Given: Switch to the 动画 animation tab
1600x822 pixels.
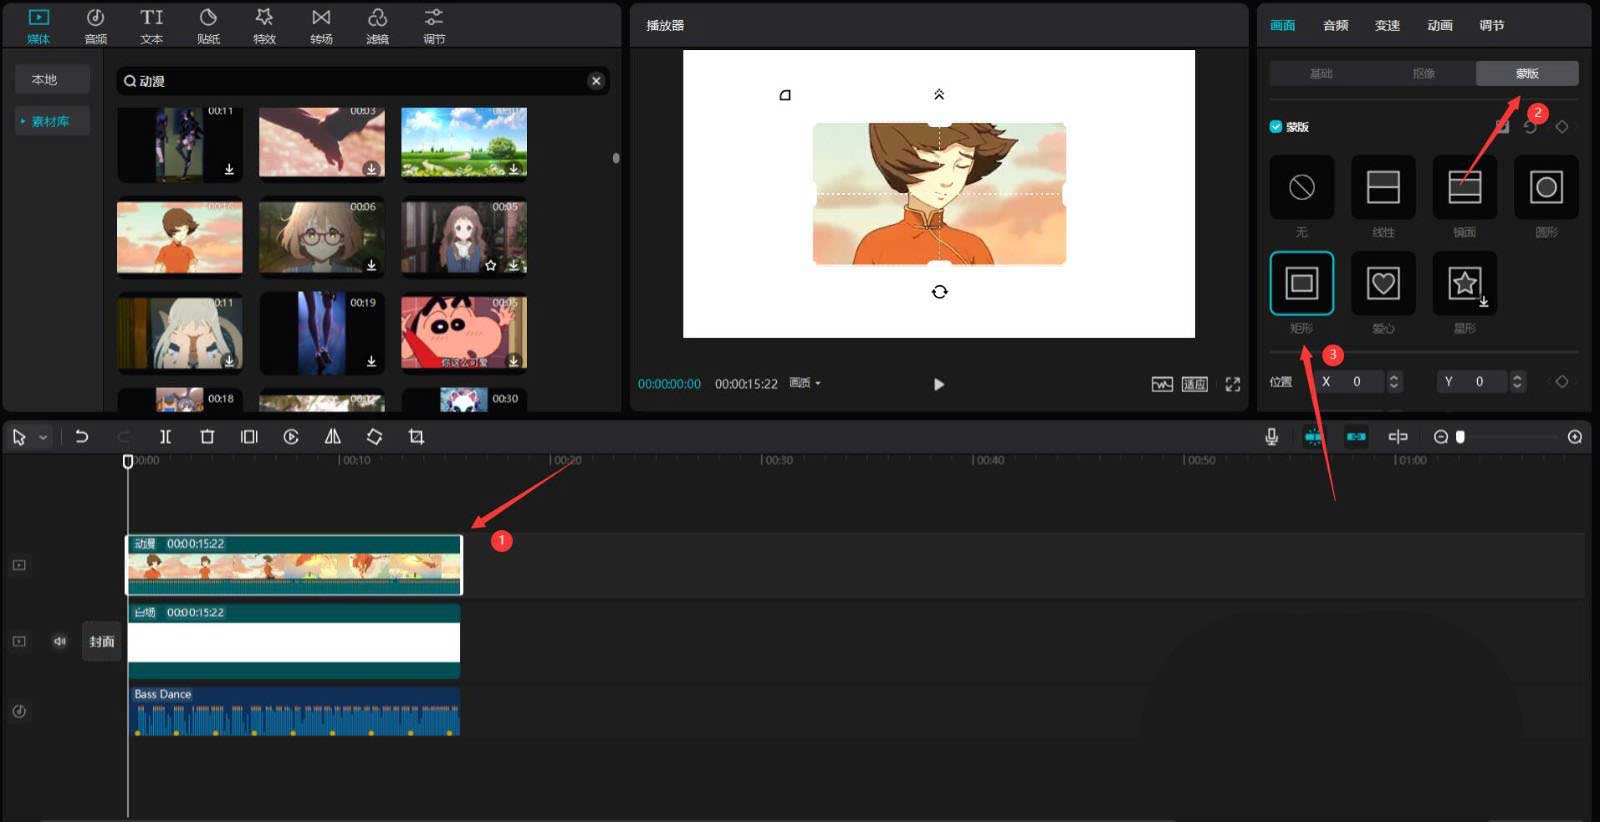Looking at the screenshot, I should tap(1439, 25).
